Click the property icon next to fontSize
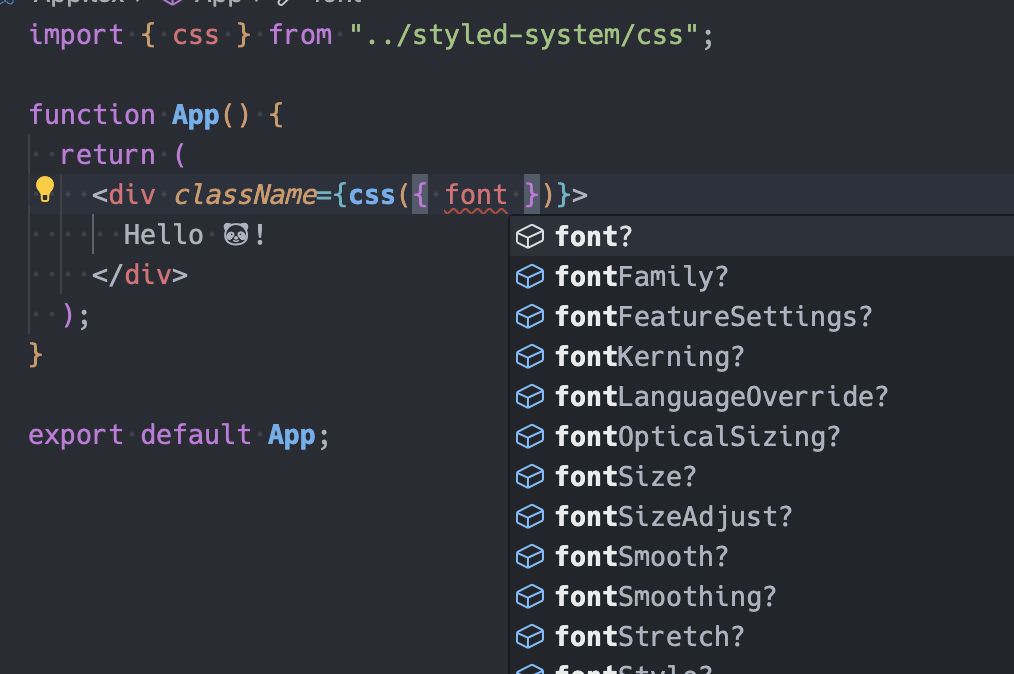This screenshot has width=1014, height=674. (530, 477)
